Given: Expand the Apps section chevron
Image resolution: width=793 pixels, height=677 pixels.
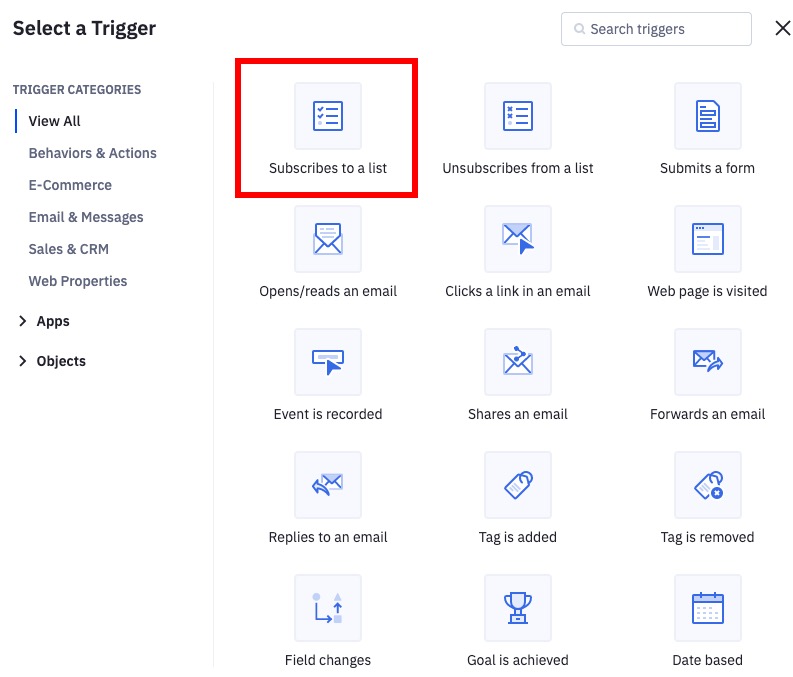Looking at the screenshot, I should click(x=22, y=321).
